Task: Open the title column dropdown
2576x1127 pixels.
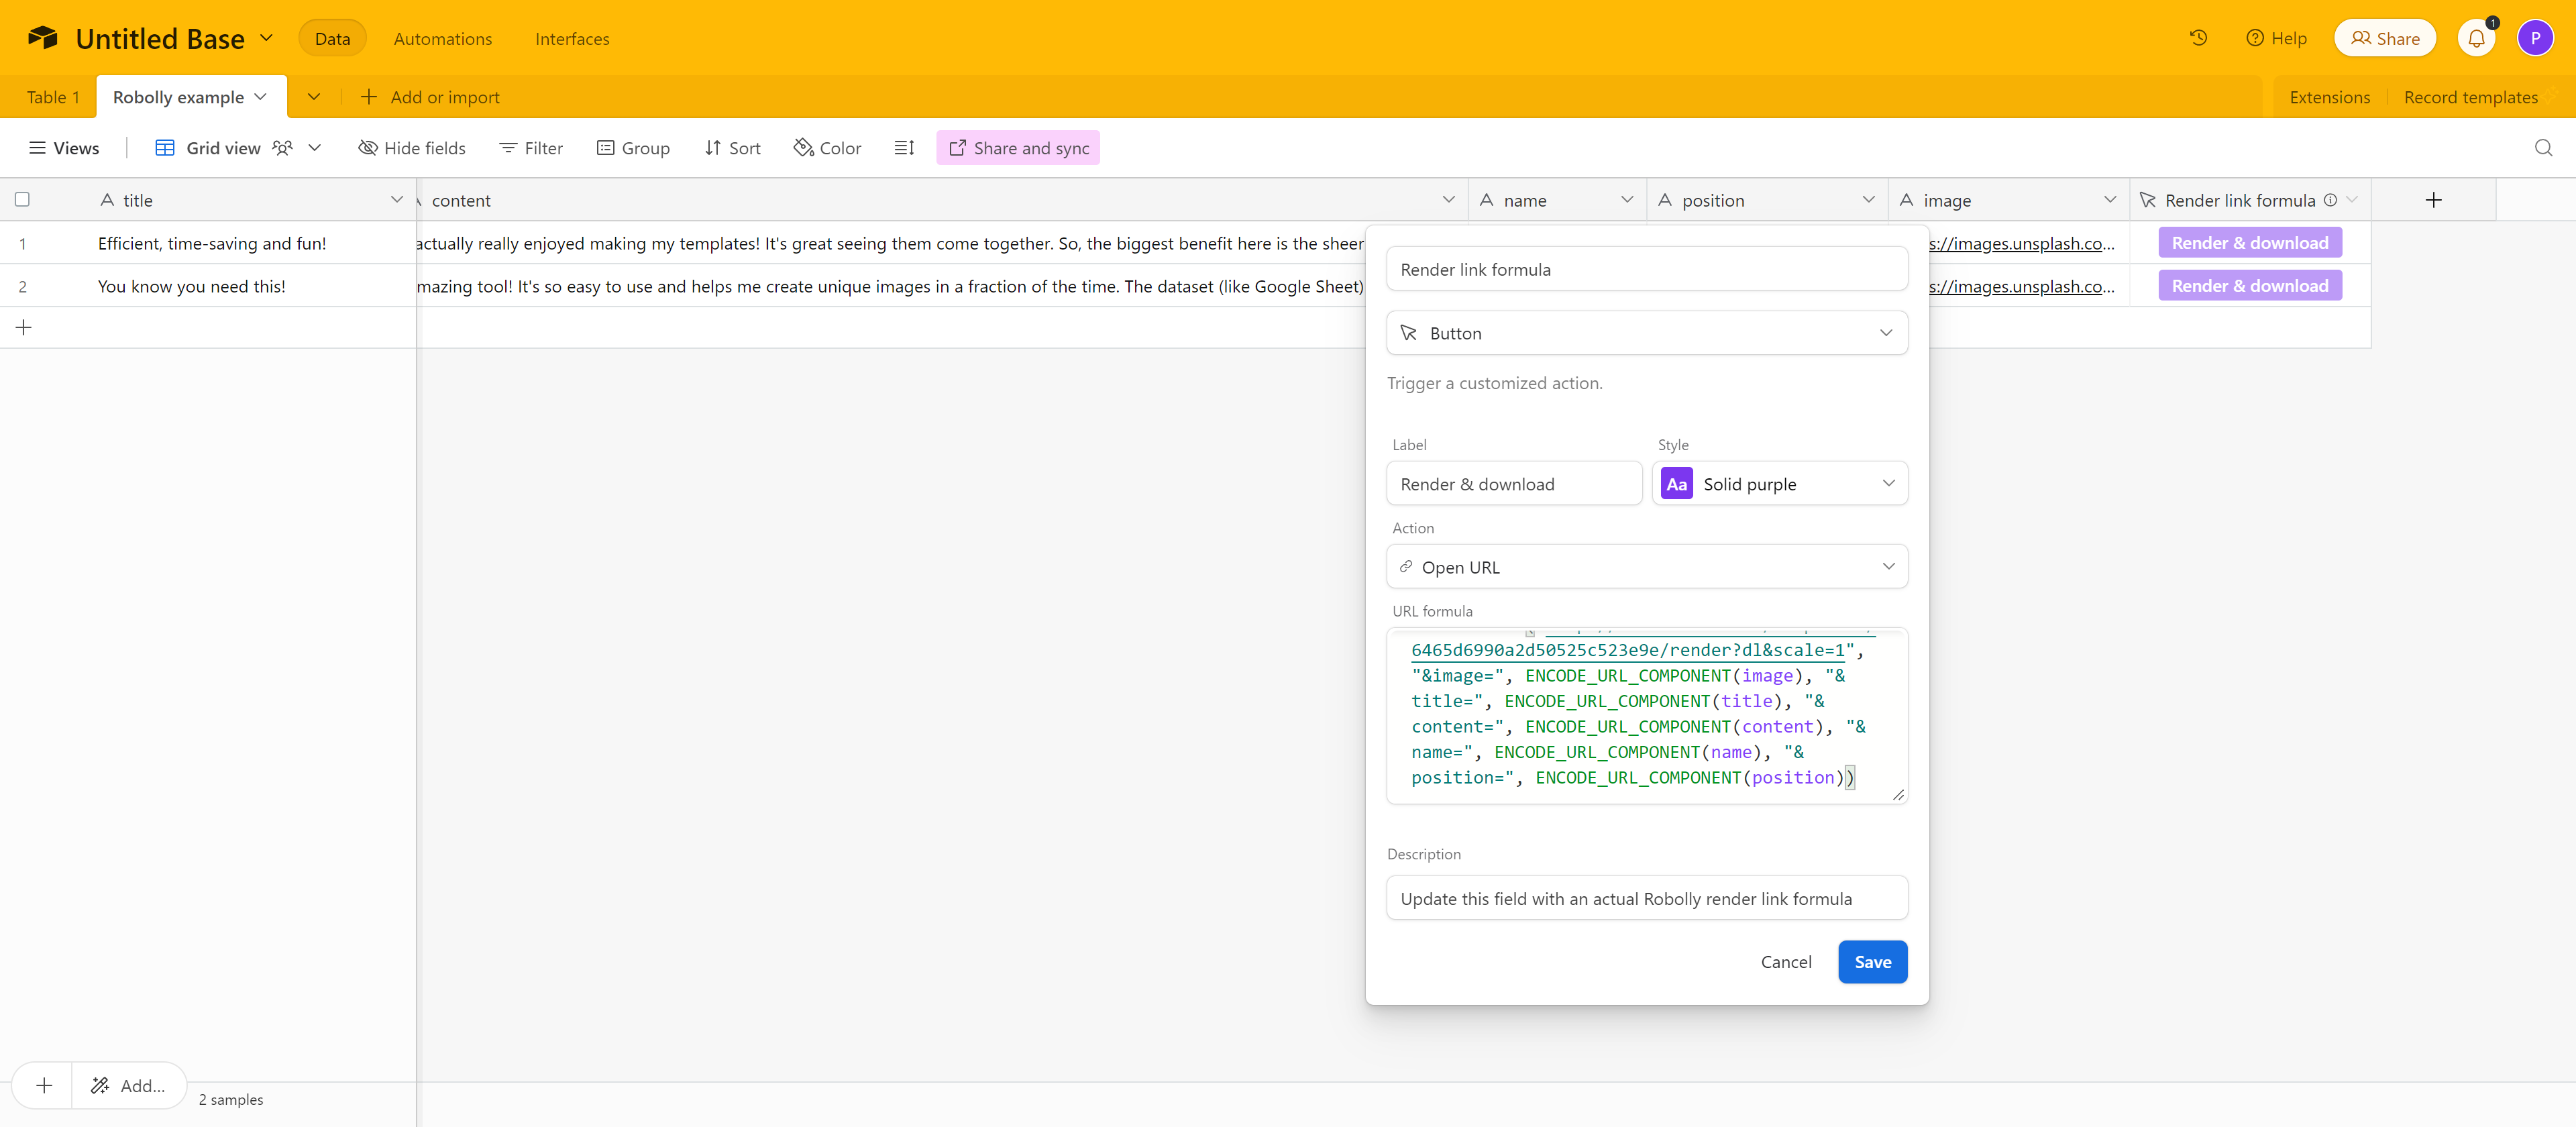Action: click(397, 200)
